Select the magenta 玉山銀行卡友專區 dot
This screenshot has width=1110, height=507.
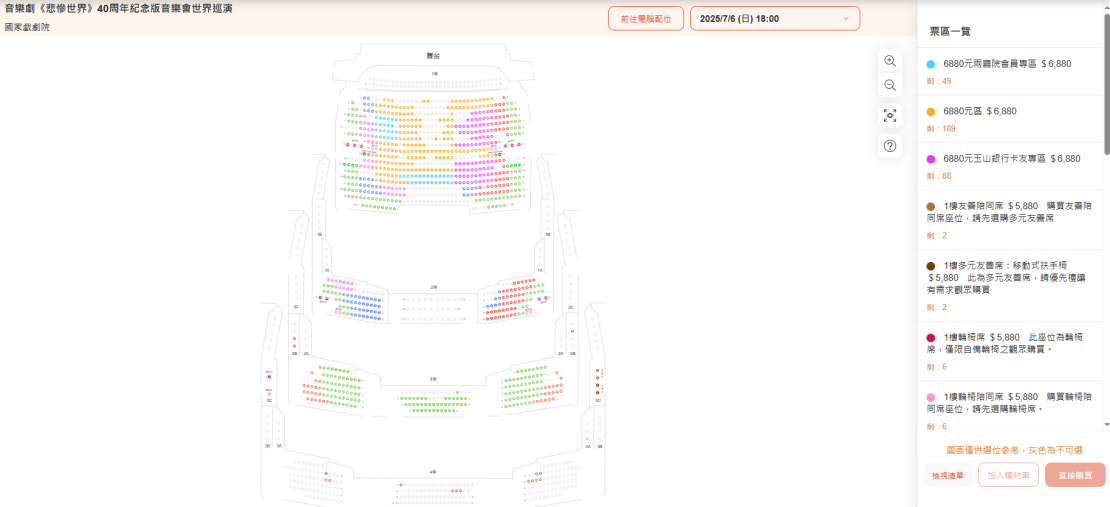tap(931, 159)
